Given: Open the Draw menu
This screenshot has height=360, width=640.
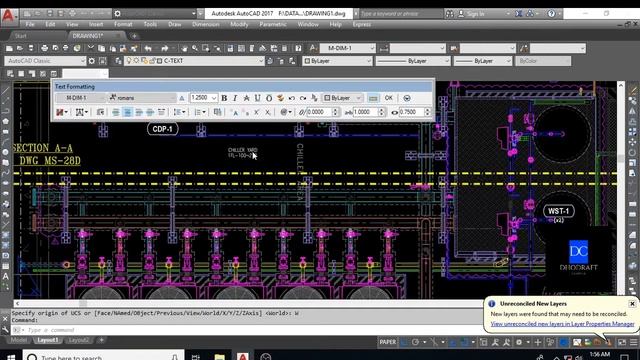Looking at the screenshot, I should pyautogui.click(x=174, y=24).
